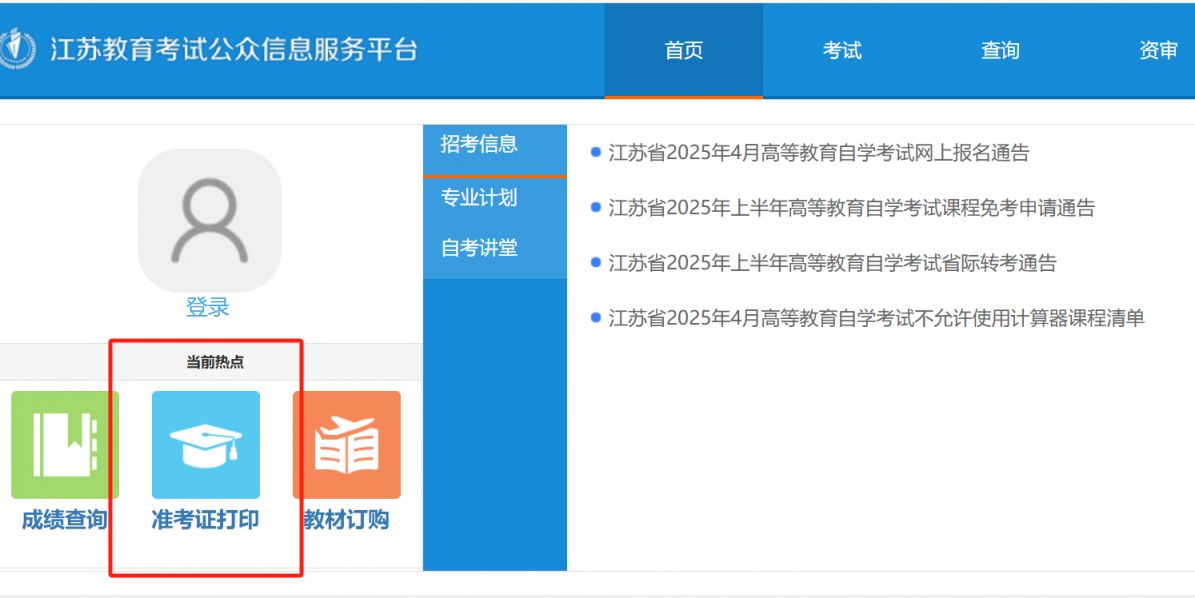Screen dimensions: 1195x598
Task: Open the 不允许使用计算器课程清单 notice
Action: tap(876, 318)
